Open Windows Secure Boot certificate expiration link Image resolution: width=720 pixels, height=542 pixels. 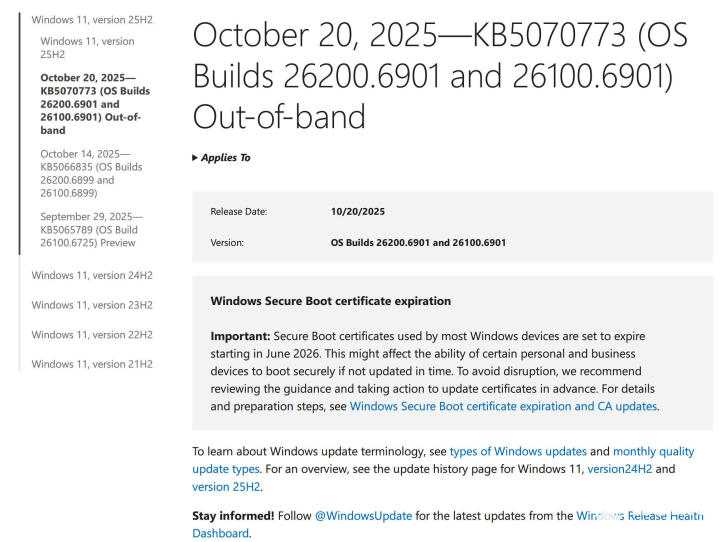(x=503, y=406)
